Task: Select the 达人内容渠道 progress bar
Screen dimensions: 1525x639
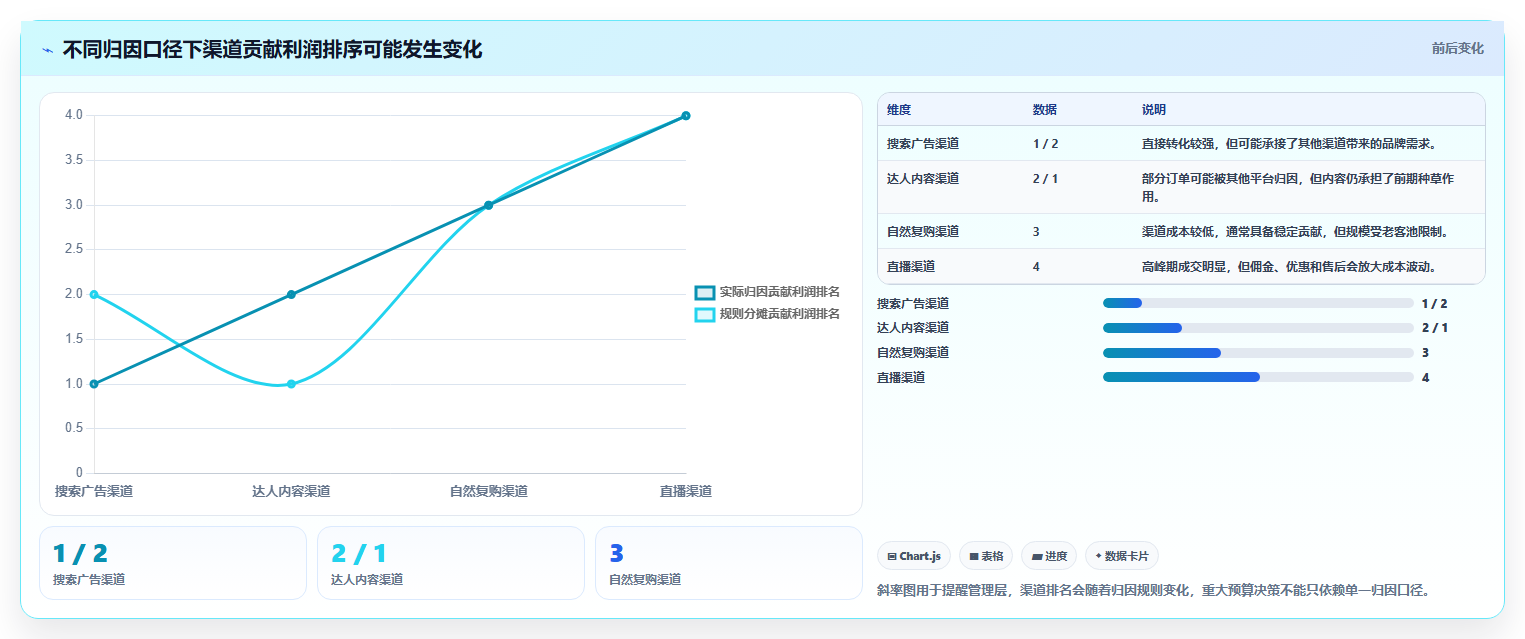Action: pyautogui.click(x=1258, y=328)
